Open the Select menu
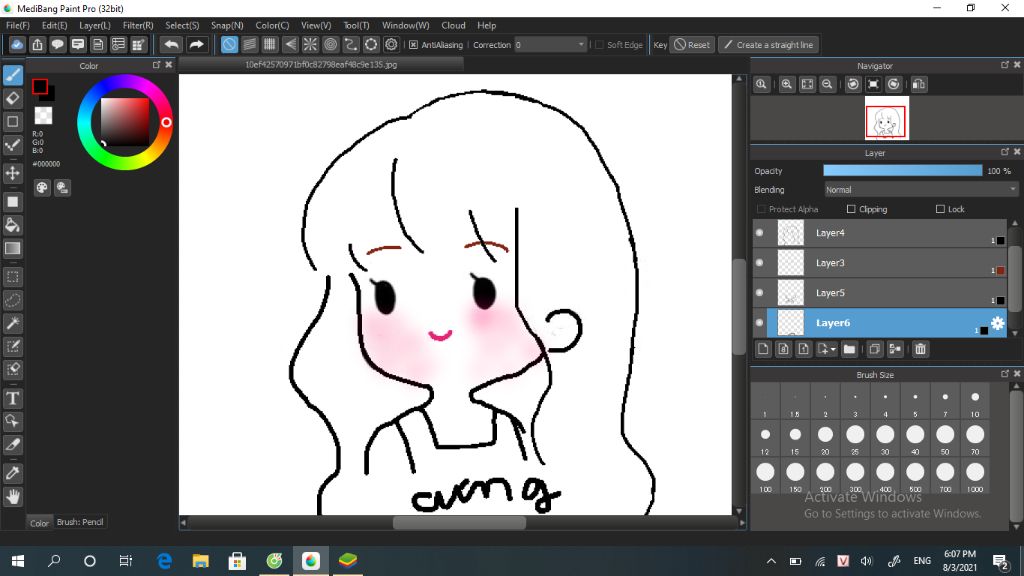Image resolution: width=1024 pixels, height=576 pixels. pos(182,25)
